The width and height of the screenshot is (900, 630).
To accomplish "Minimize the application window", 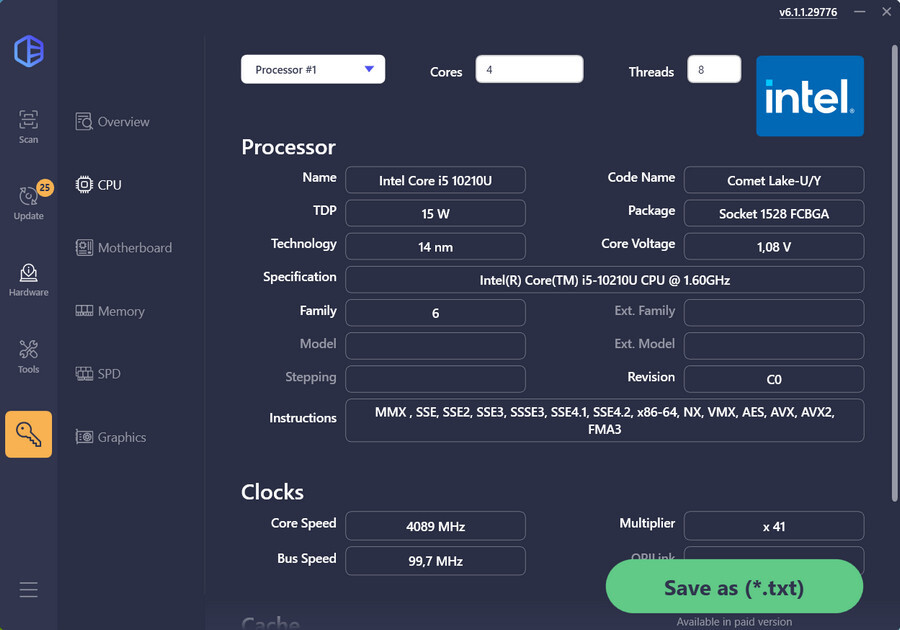I will click(859, 11).
